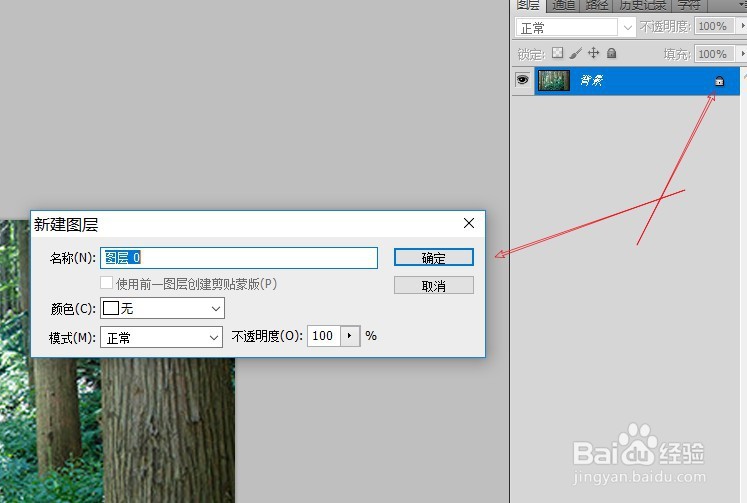The image size is (747, 503).
Task: Enable lock transparent pixels icon
Action: [557, 53]
